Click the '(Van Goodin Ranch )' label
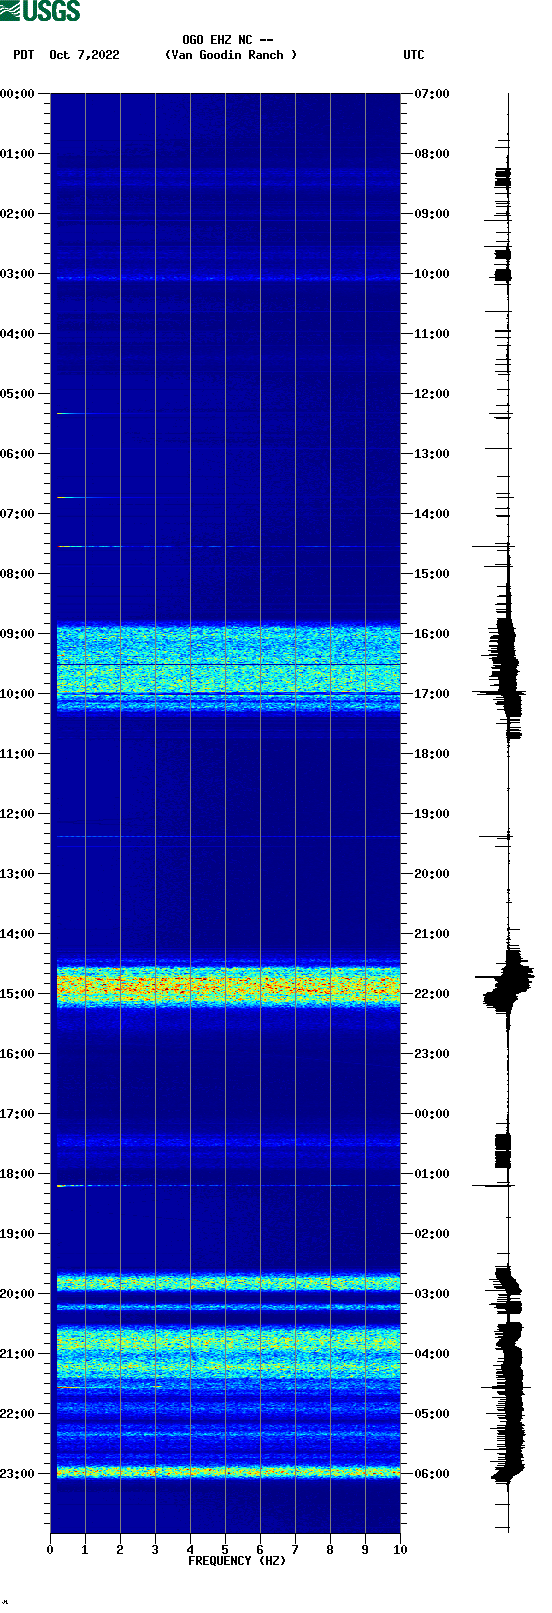 pyautogui.click(x=231, y=55)
